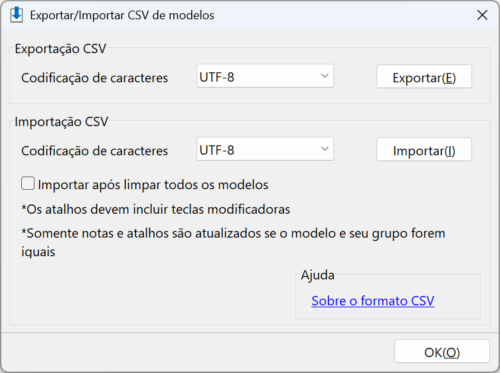Click 'Codificação de caracteres' label under Importação
This screenshot has height=373, width=500.
click(95, 151)
